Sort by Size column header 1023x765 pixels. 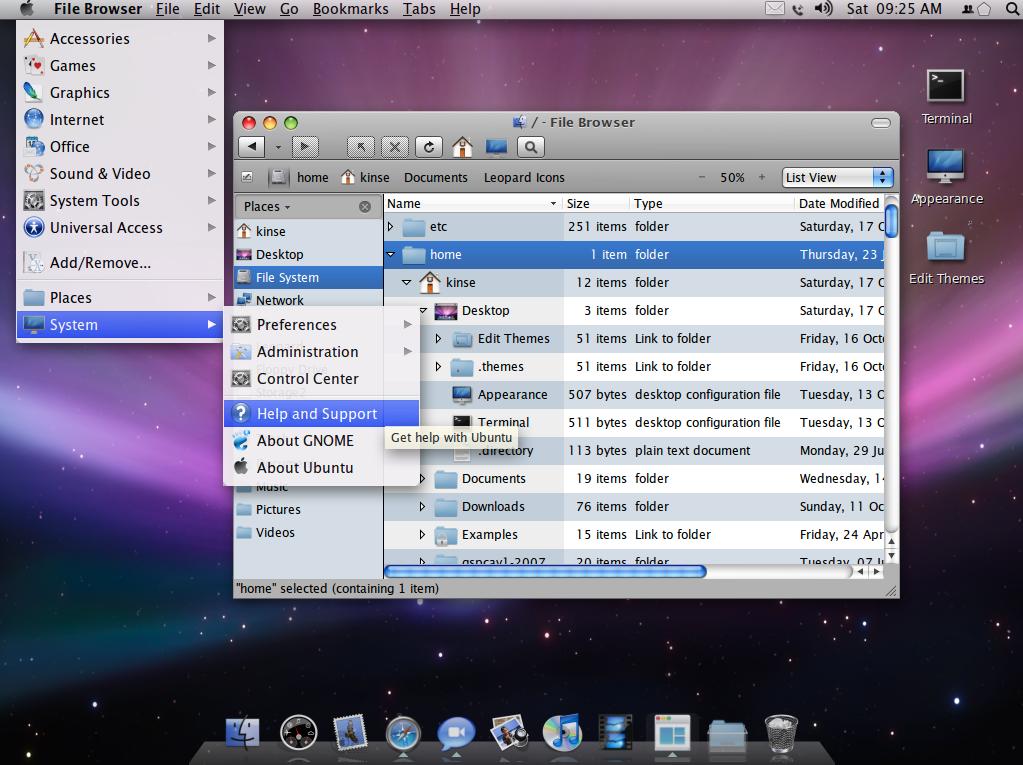[596, 203]
